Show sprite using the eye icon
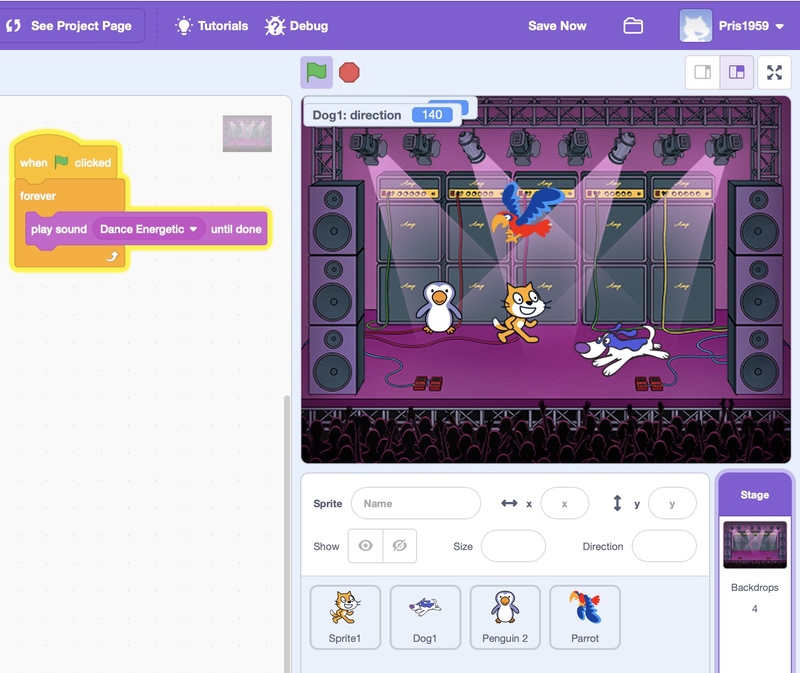The height and width of the screenshot is (673, 800). pyautogui.click(x=365, y=546)
